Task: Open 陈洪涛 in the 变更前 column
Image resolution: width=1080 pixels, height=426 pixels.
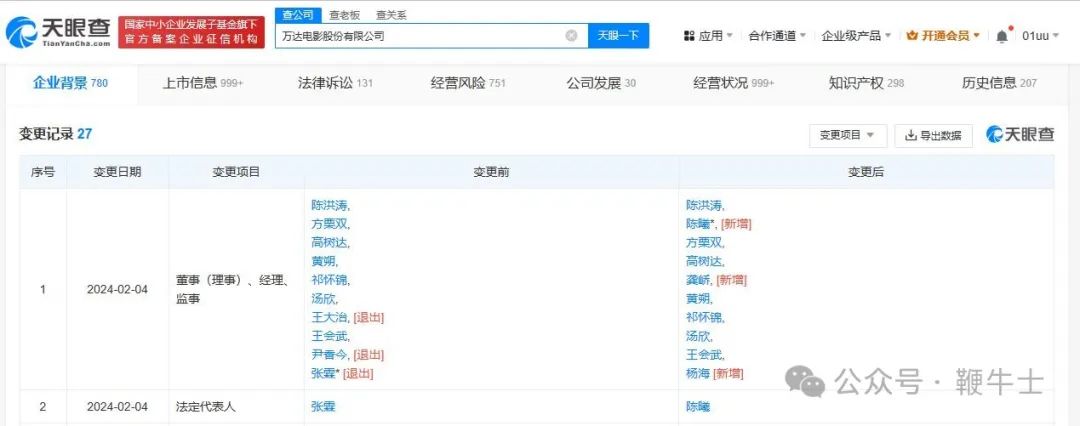Action: pos(330,205)
